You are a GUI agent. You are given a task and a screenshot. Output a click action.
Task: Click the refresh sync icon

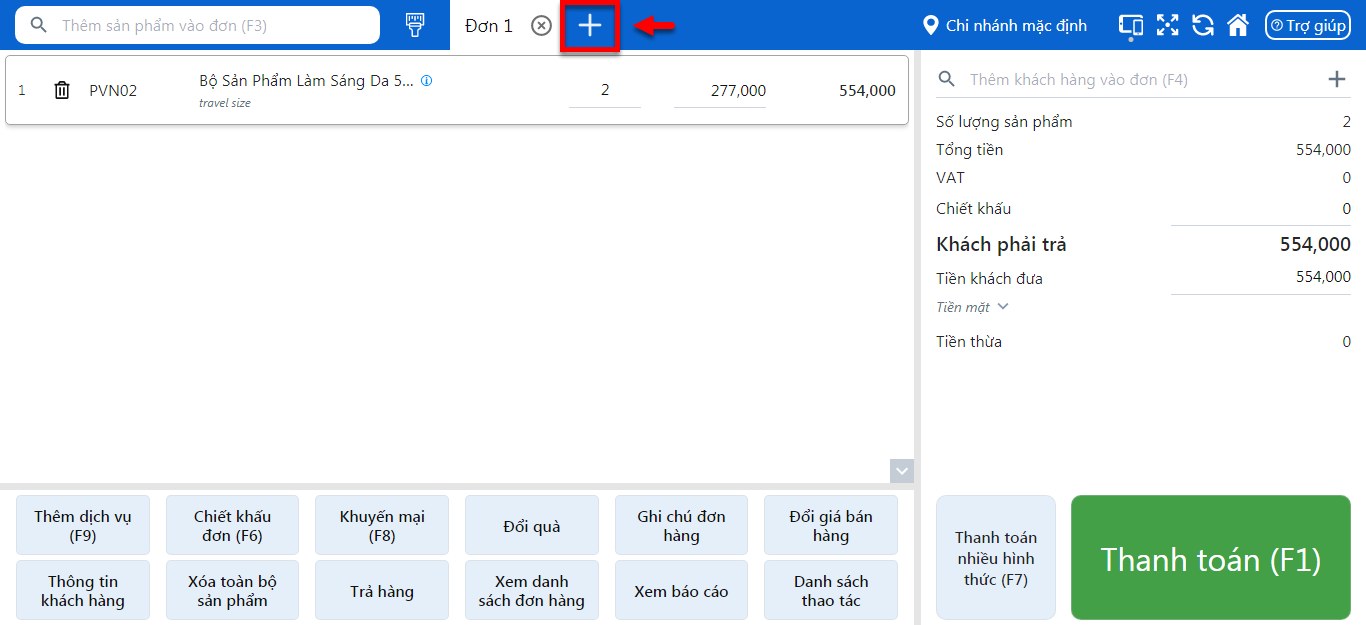(x=1203, y=26)
